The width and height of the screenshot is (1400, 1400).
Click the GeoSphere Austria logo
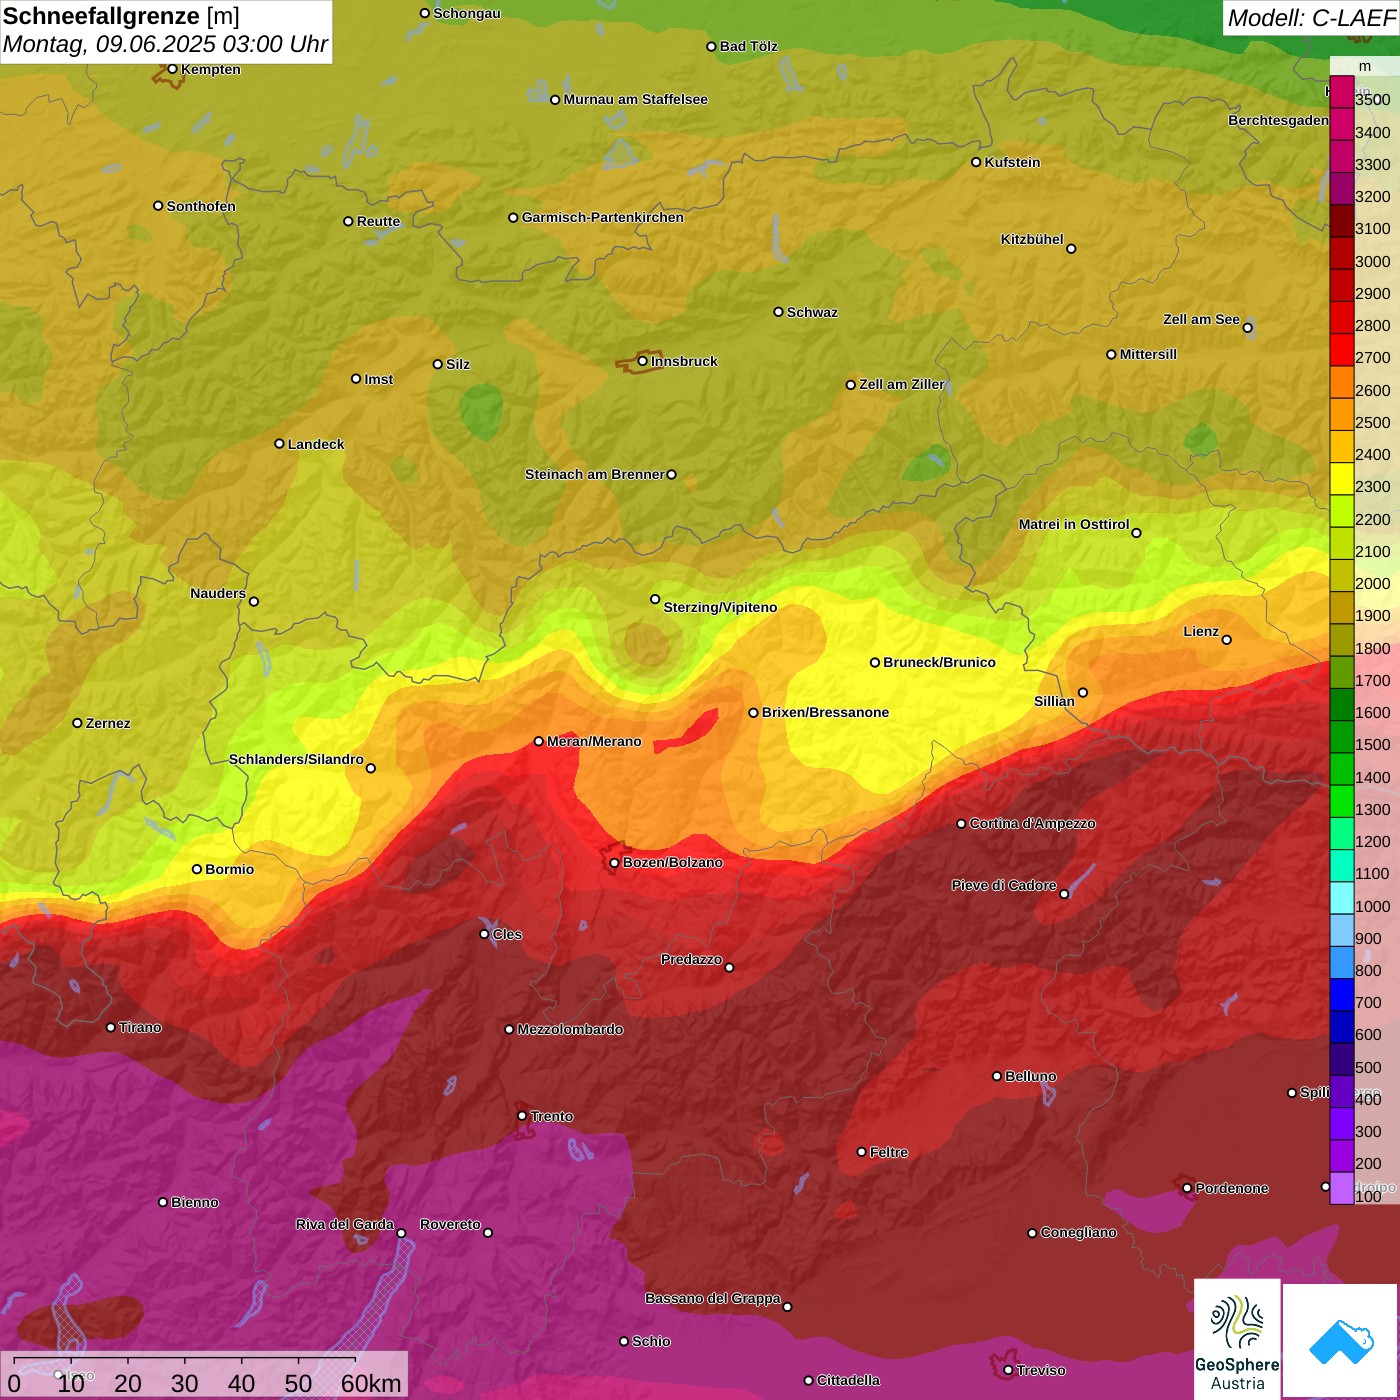point(1237,1339)
